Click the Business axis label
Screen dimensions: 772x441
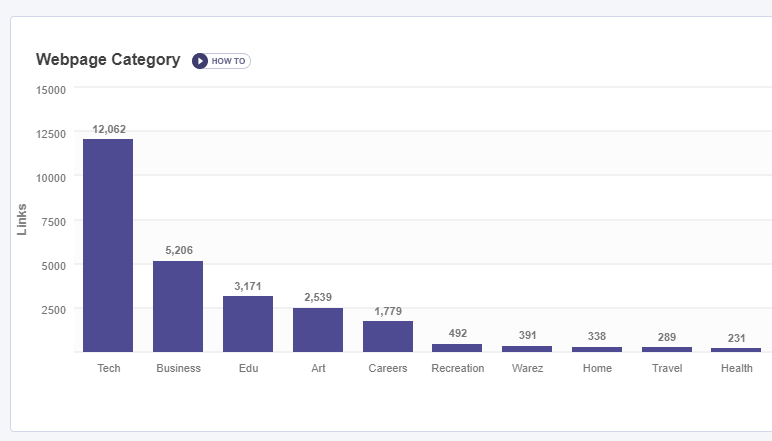click(178, 368)
